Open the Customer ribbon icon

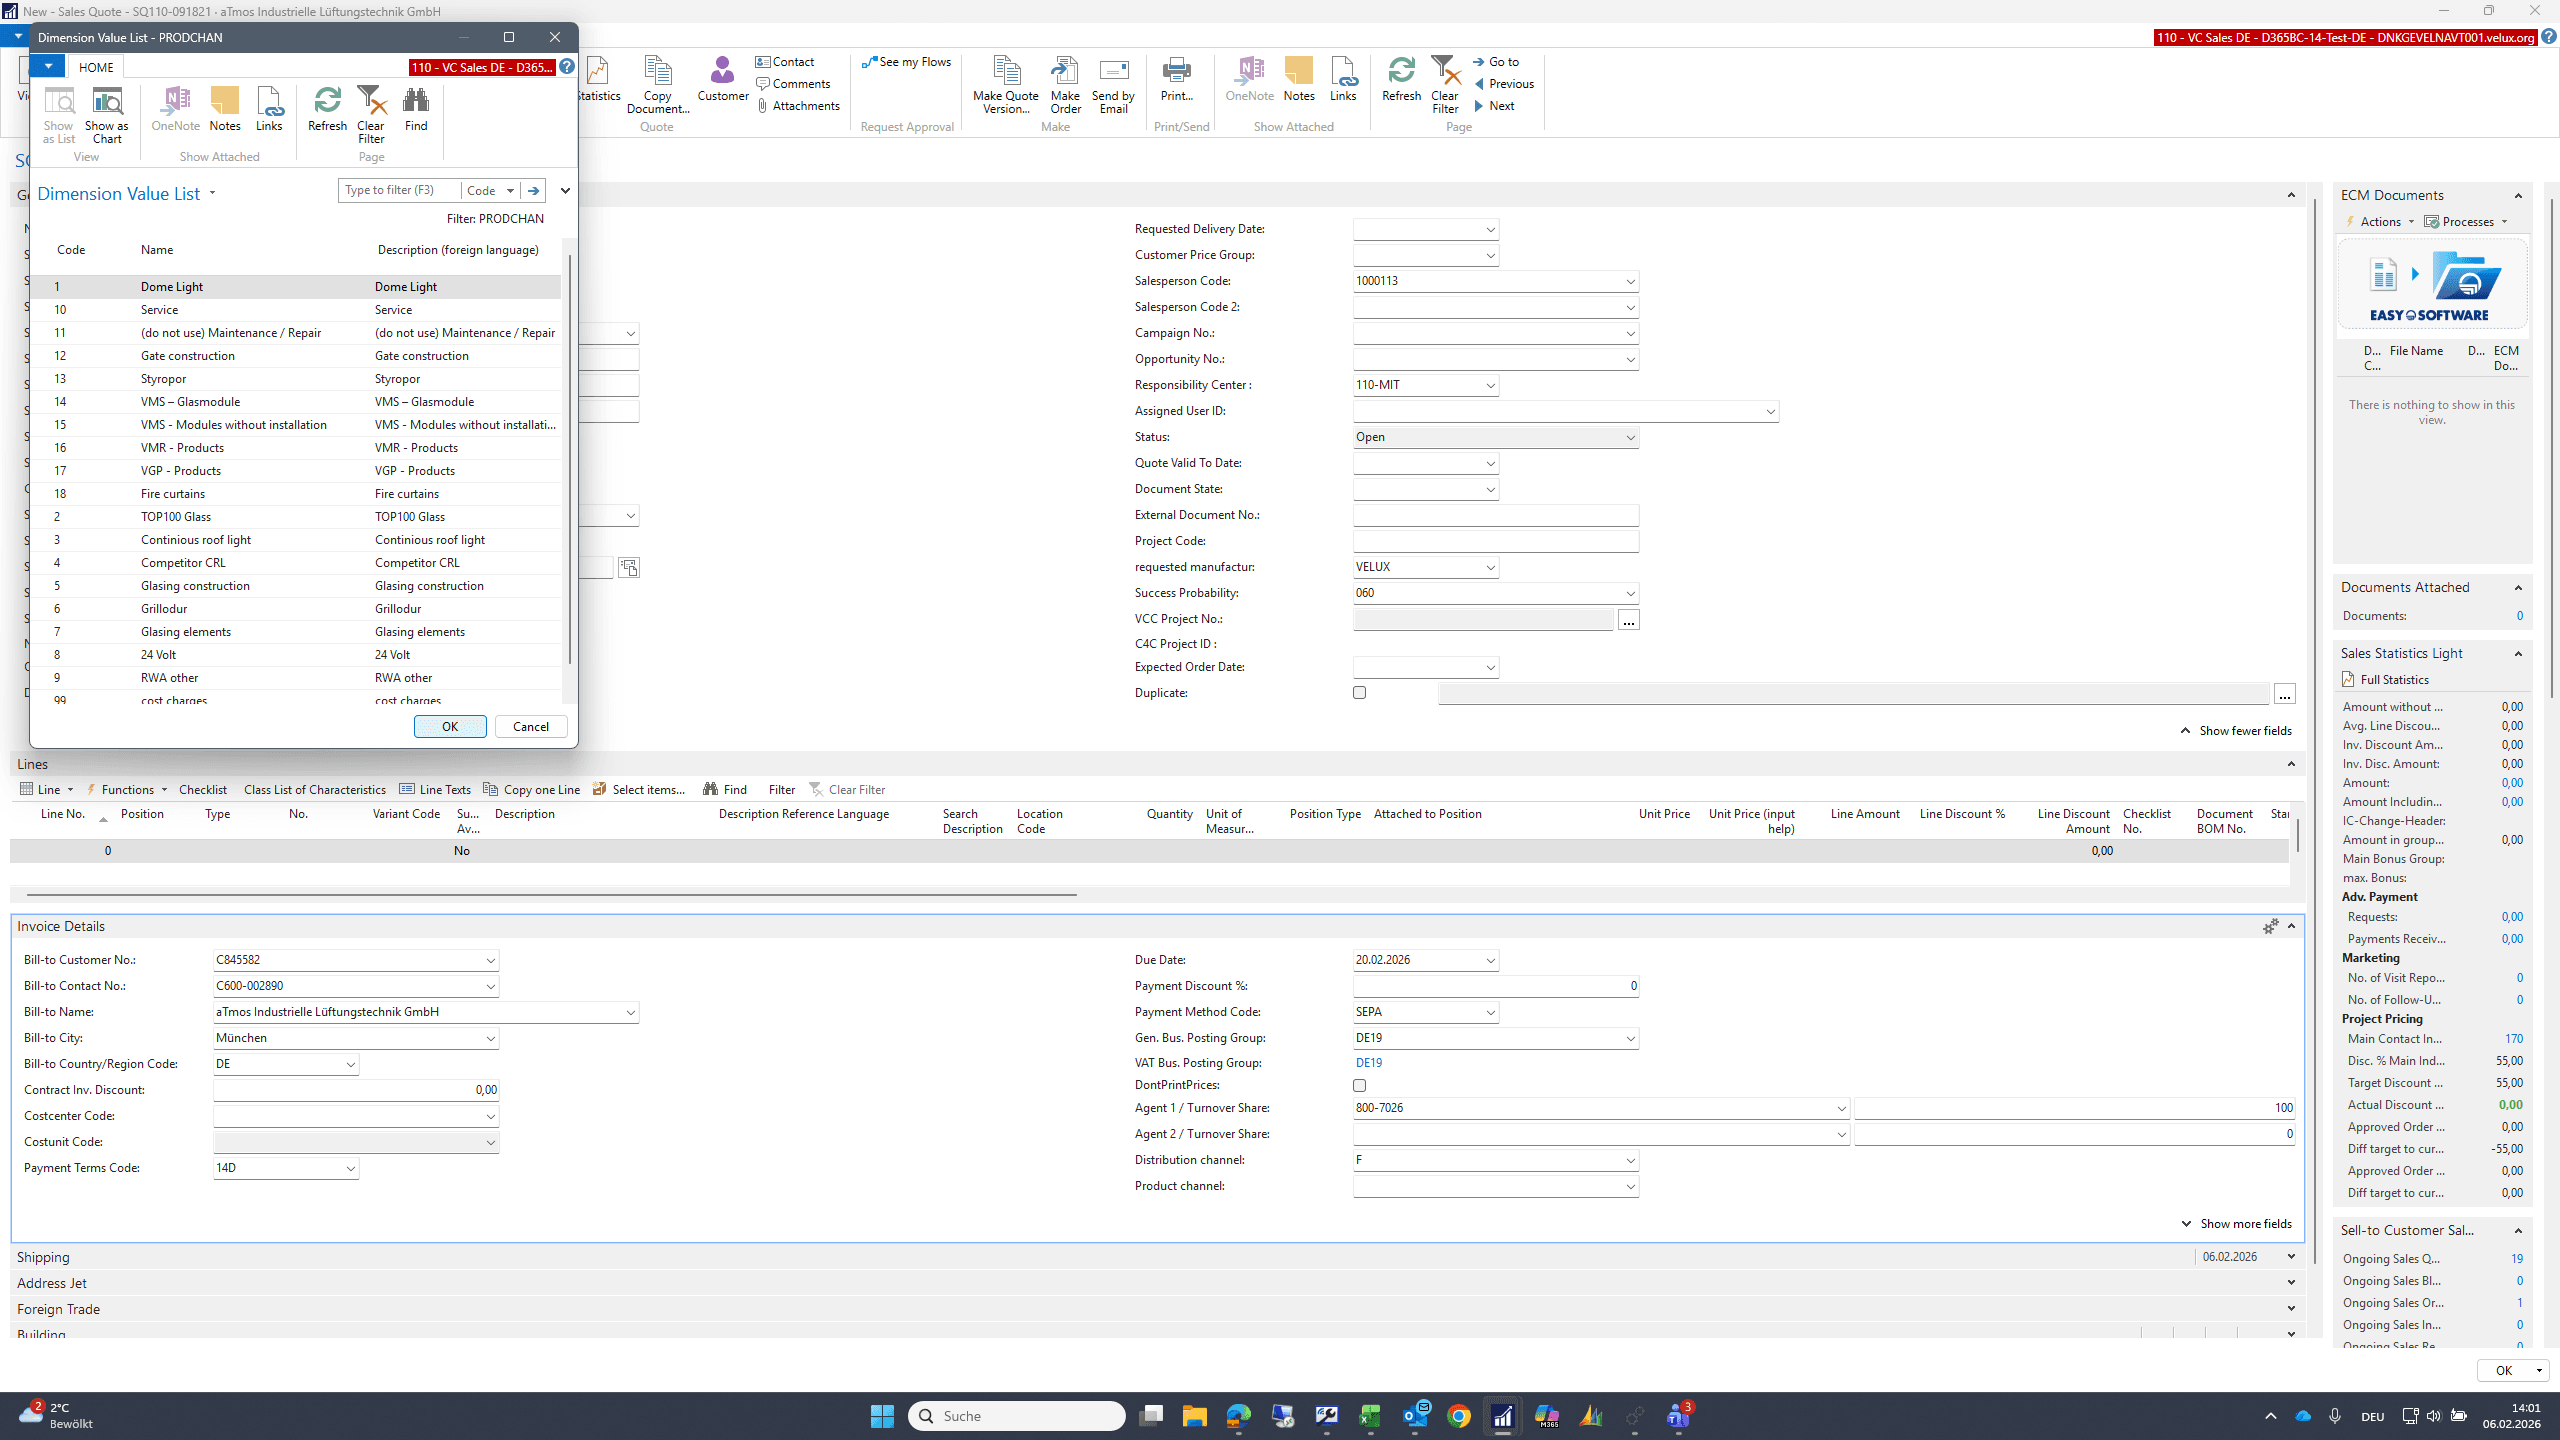[722, 79]
